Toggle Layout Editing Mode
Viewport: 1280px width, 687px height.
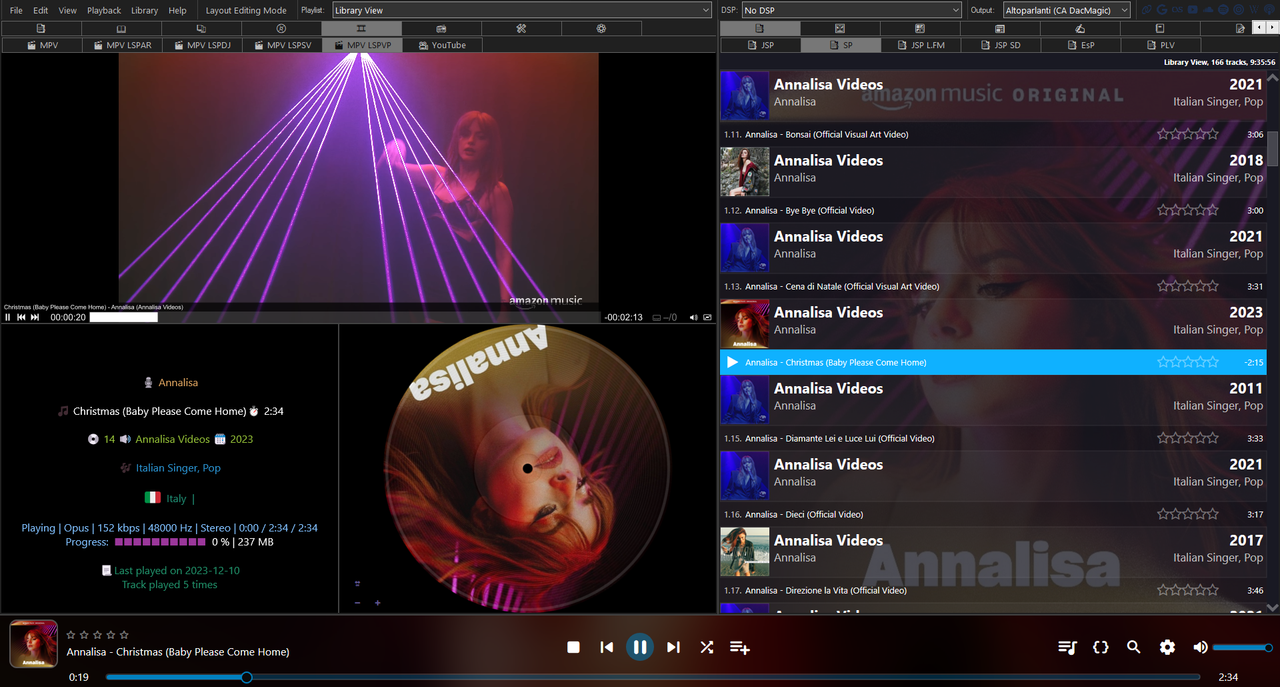click(246, 10)
